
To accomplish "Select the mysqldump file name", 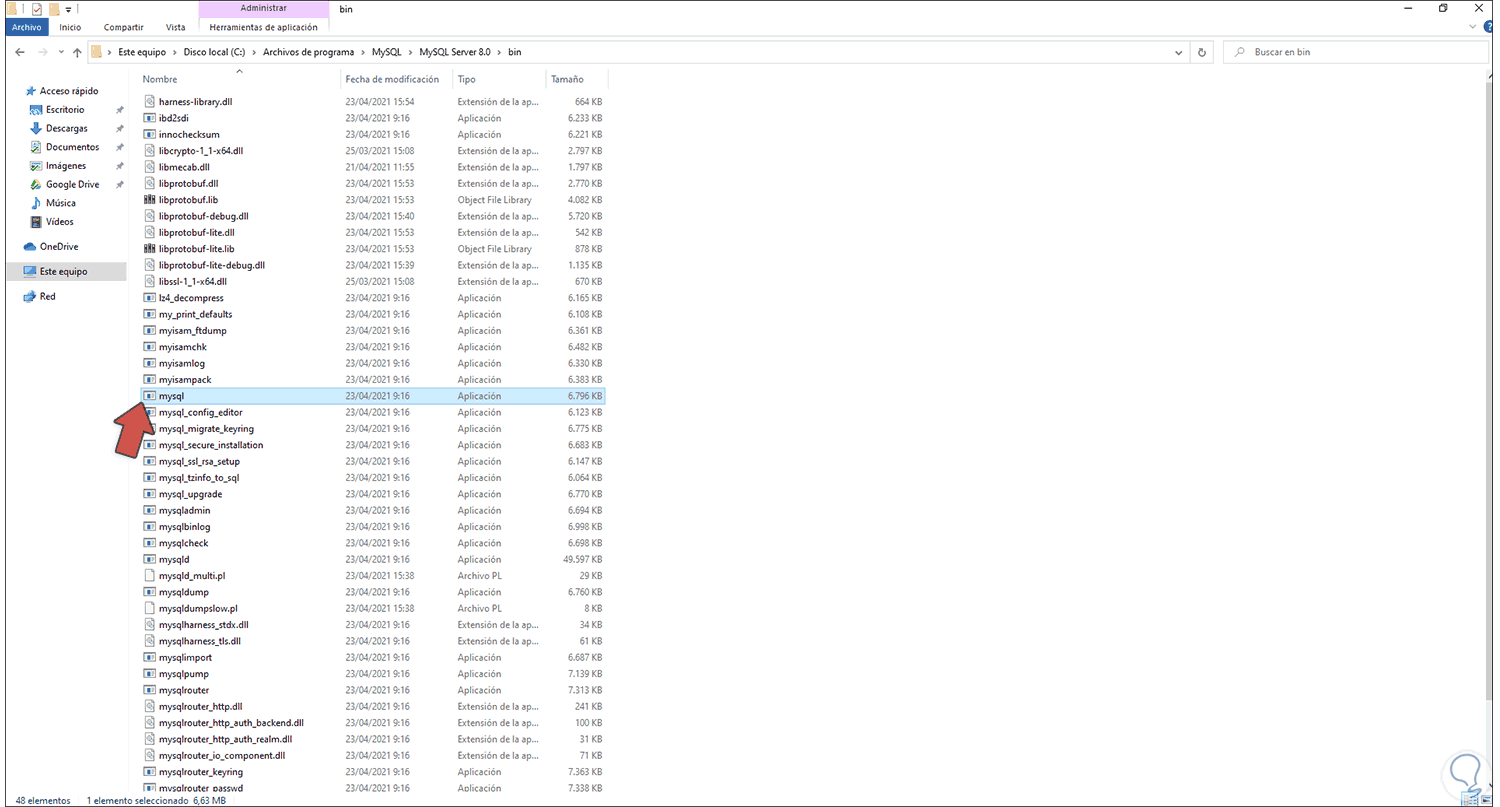I will coord(183,592).
